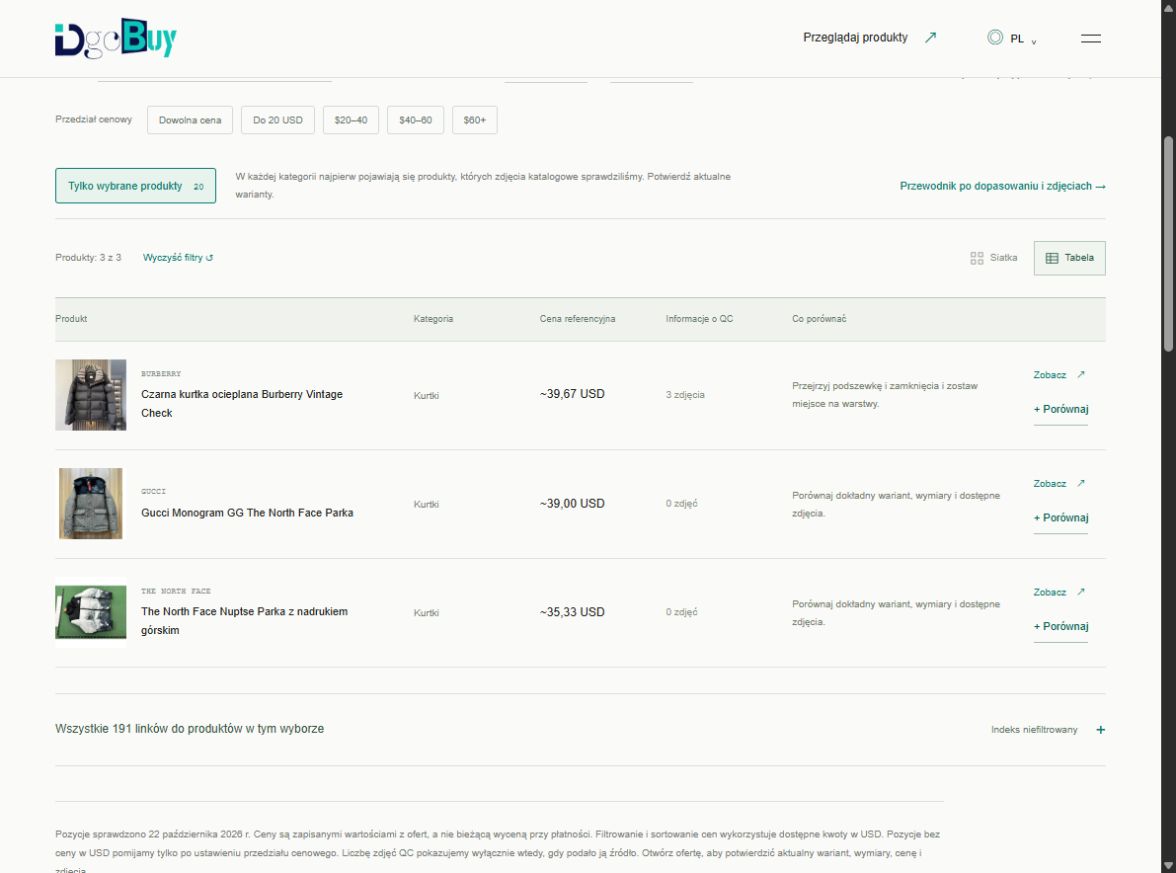Image resolution: width=1176 pixels, height=873 pixels.
Task: Click the arrow icon beside Zobacz for Nuptse
Action: click(1081, 592)
